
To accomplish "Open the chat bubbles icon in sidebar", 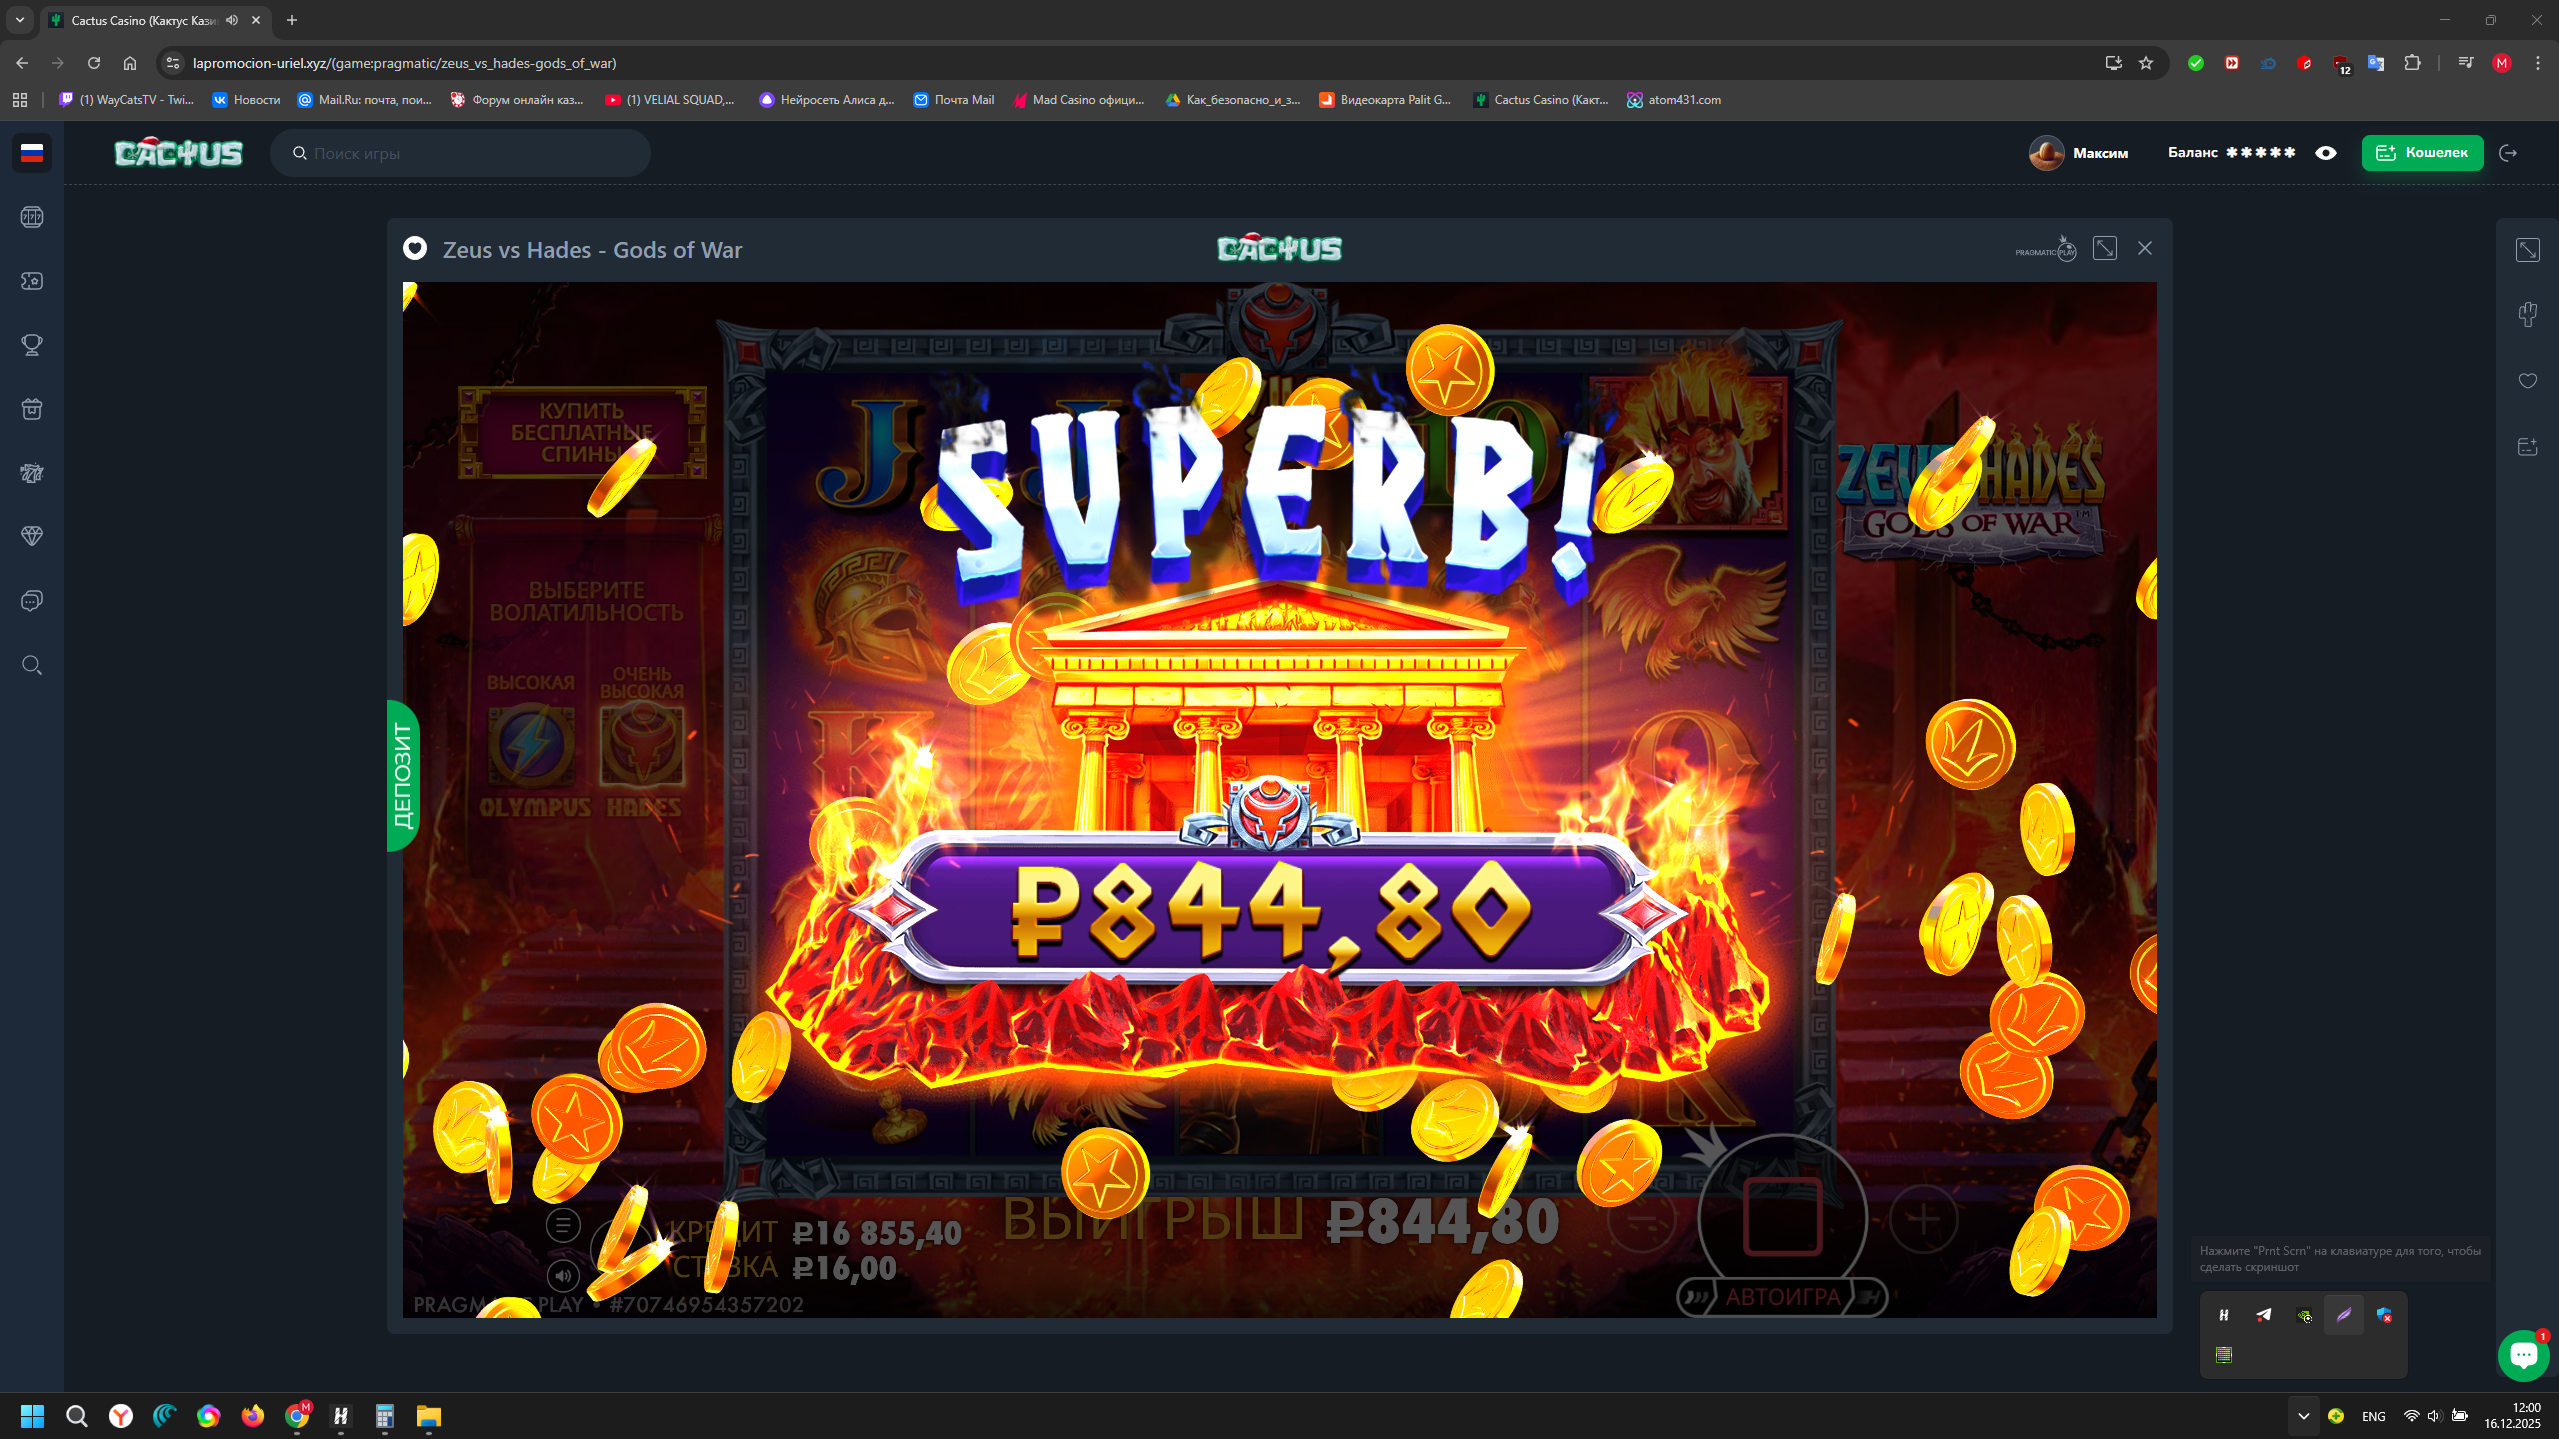I will (32, 601).
